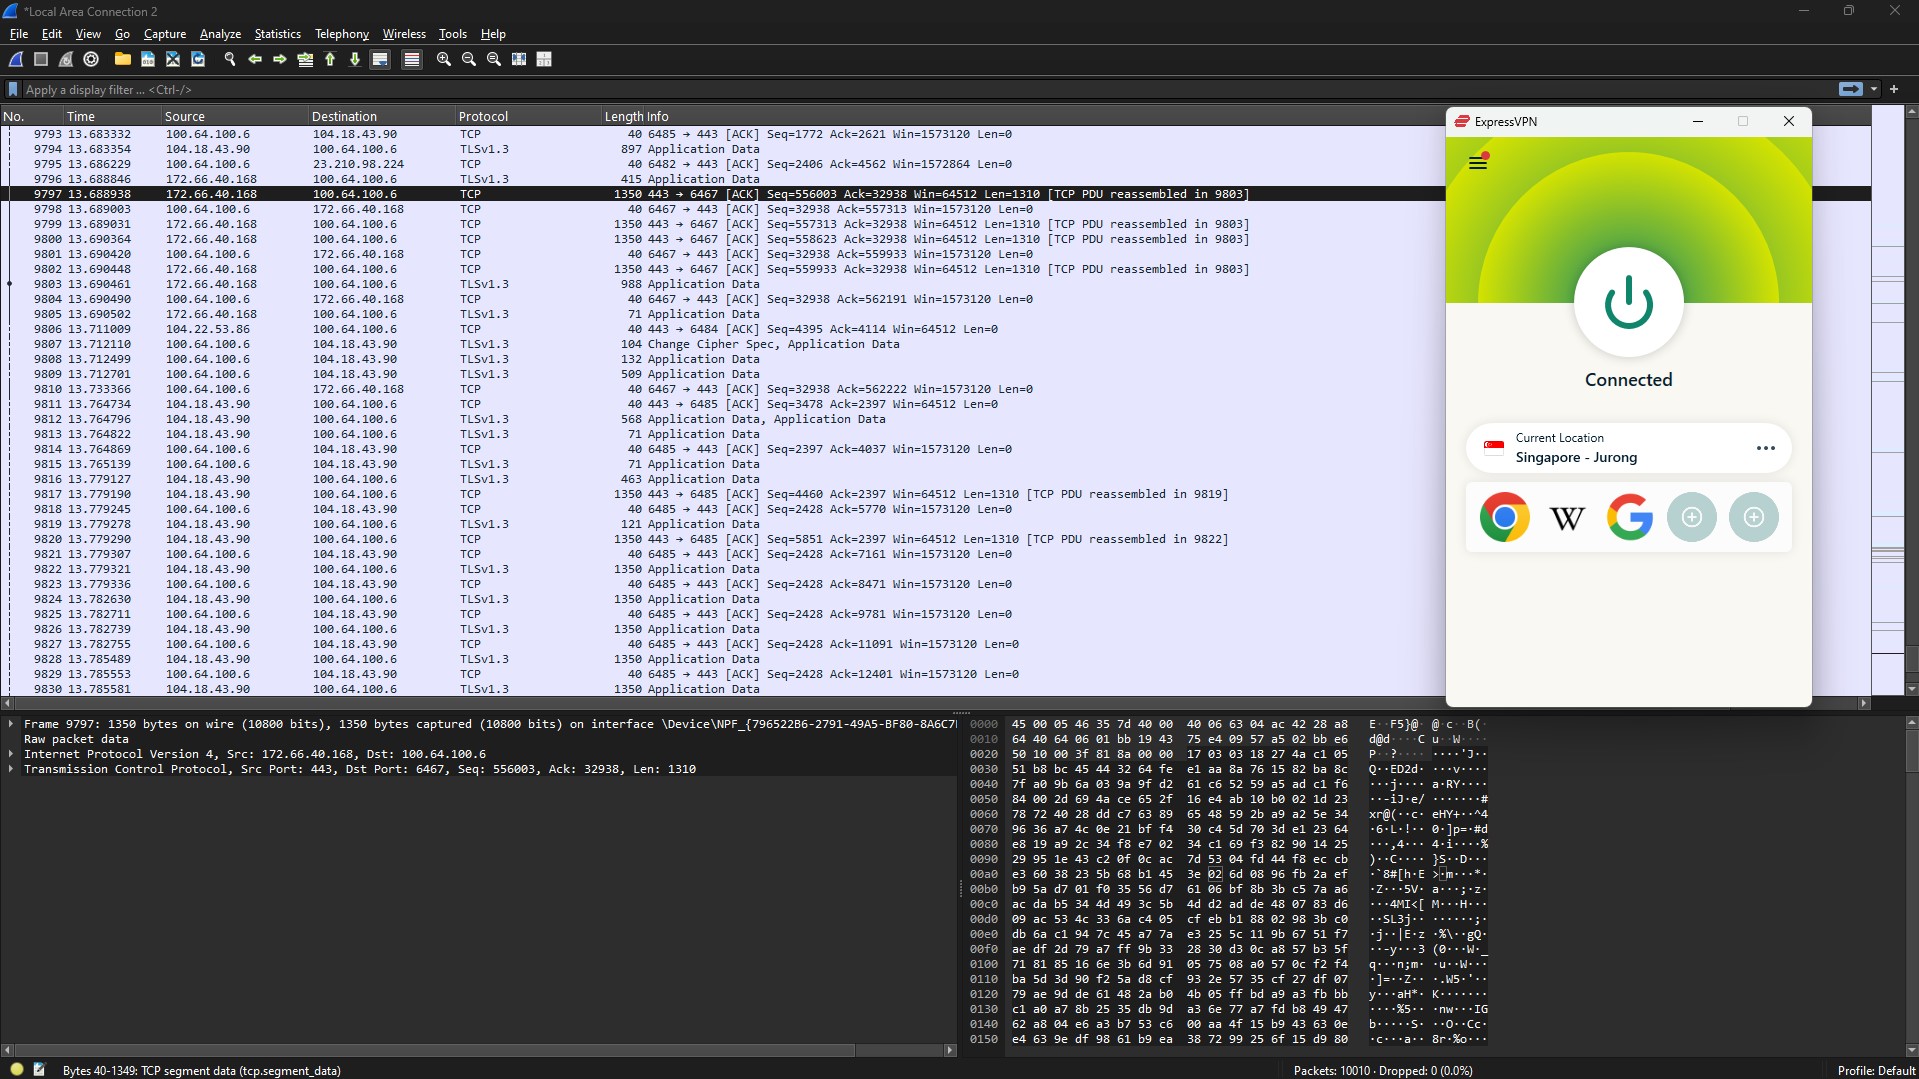Image resolution: width=1919 pixels, height=1079 pixels.
Task: Toggle ExpressVPN connection power button
Action: coord(1628,303)
